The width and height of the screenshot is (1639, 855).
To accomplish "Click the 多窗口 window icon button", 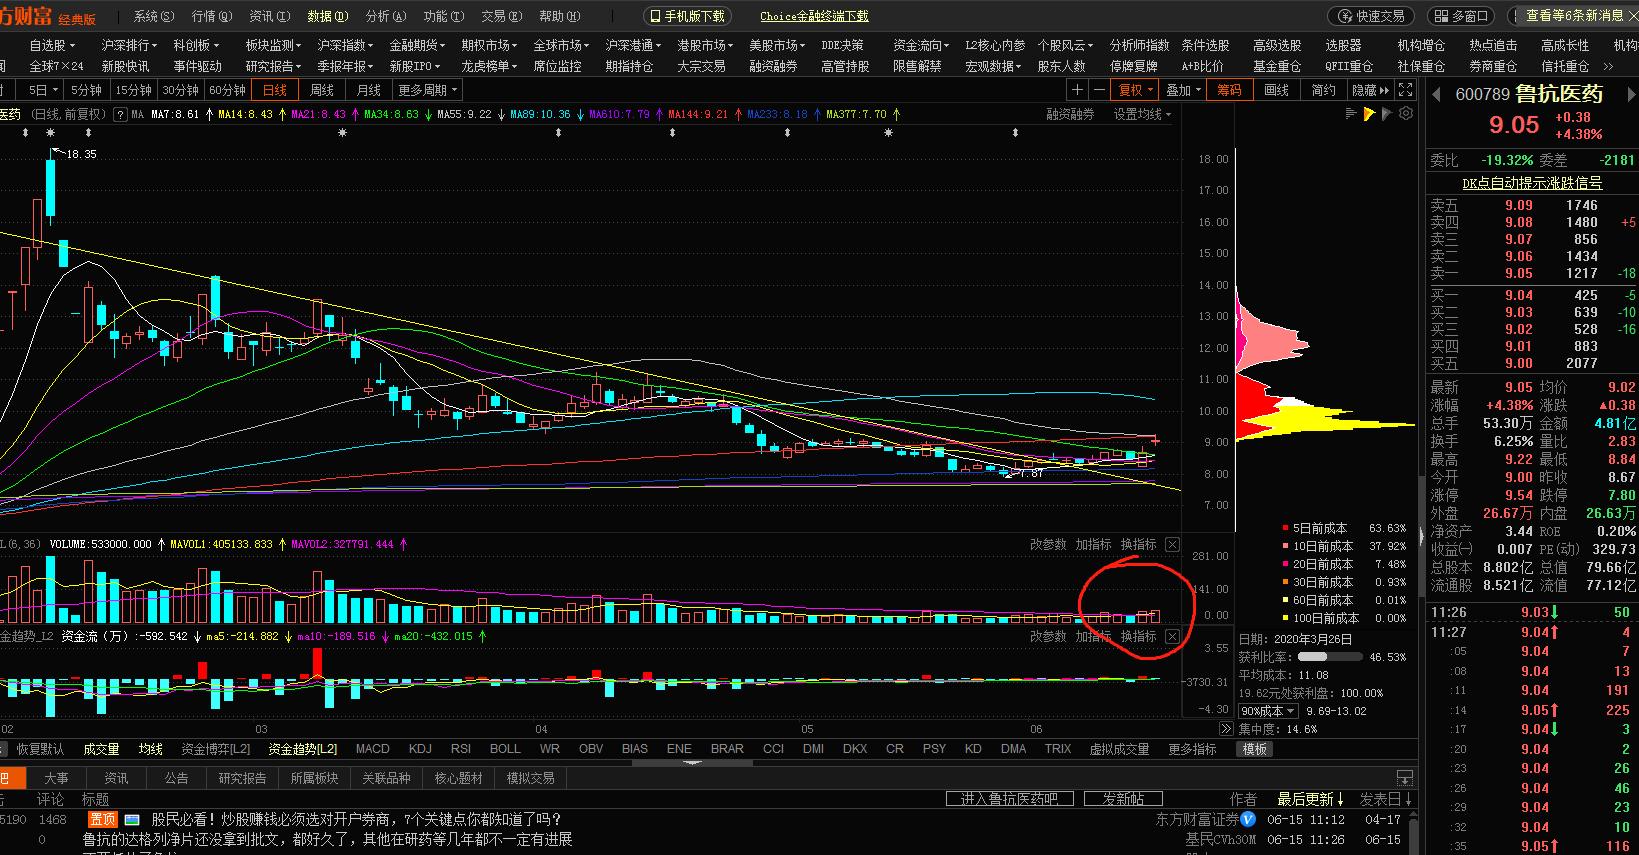I will click(1459, 16).
